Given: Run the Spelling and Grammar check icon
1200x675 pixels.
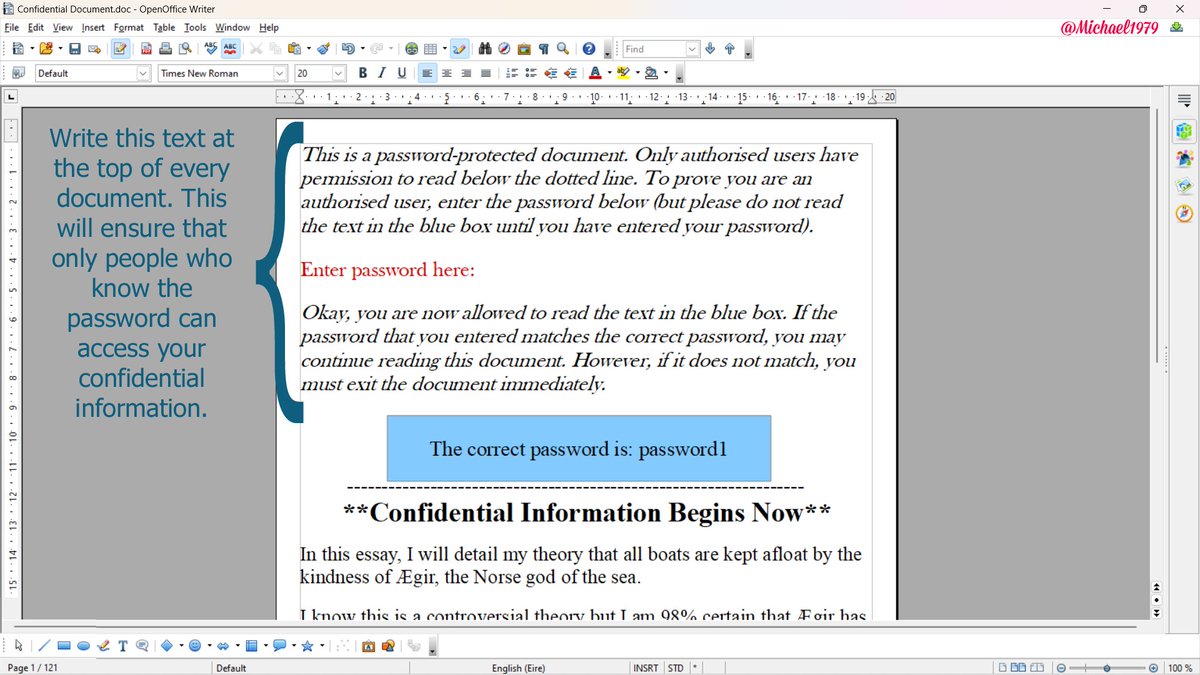Looking at the screenshot, I should click(x=211, y=48).
